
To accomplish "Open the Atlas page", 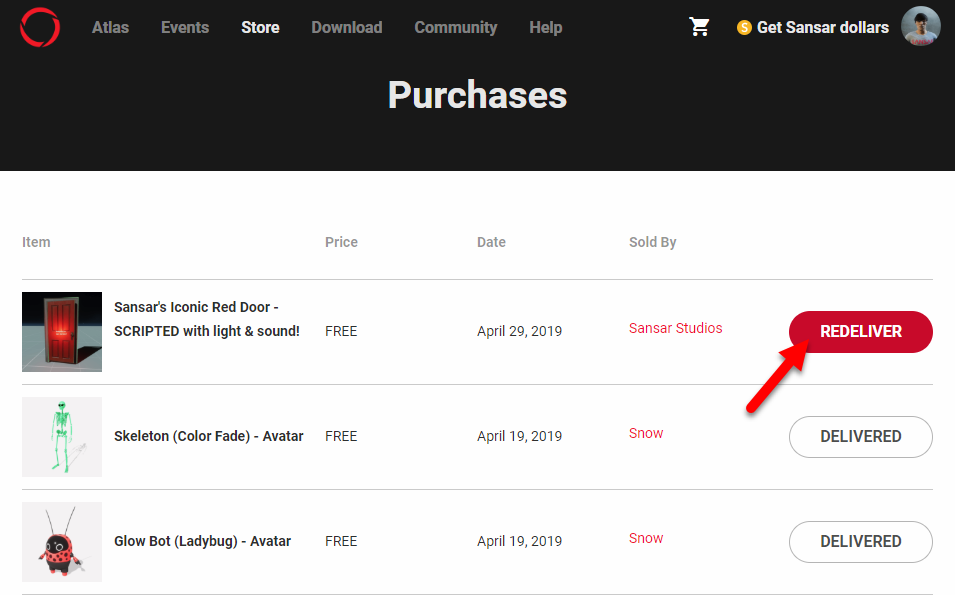I will (110, 27).
